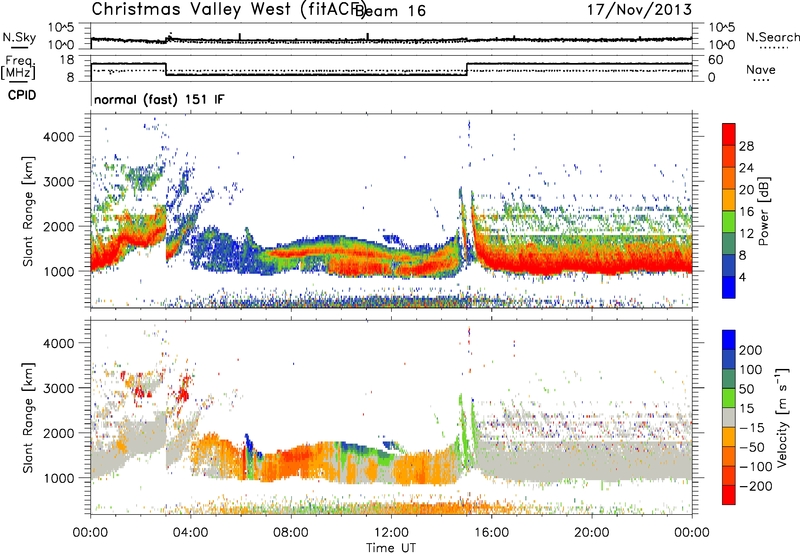Click the '1000' label on velocity panel axis

tap(59, 478)
